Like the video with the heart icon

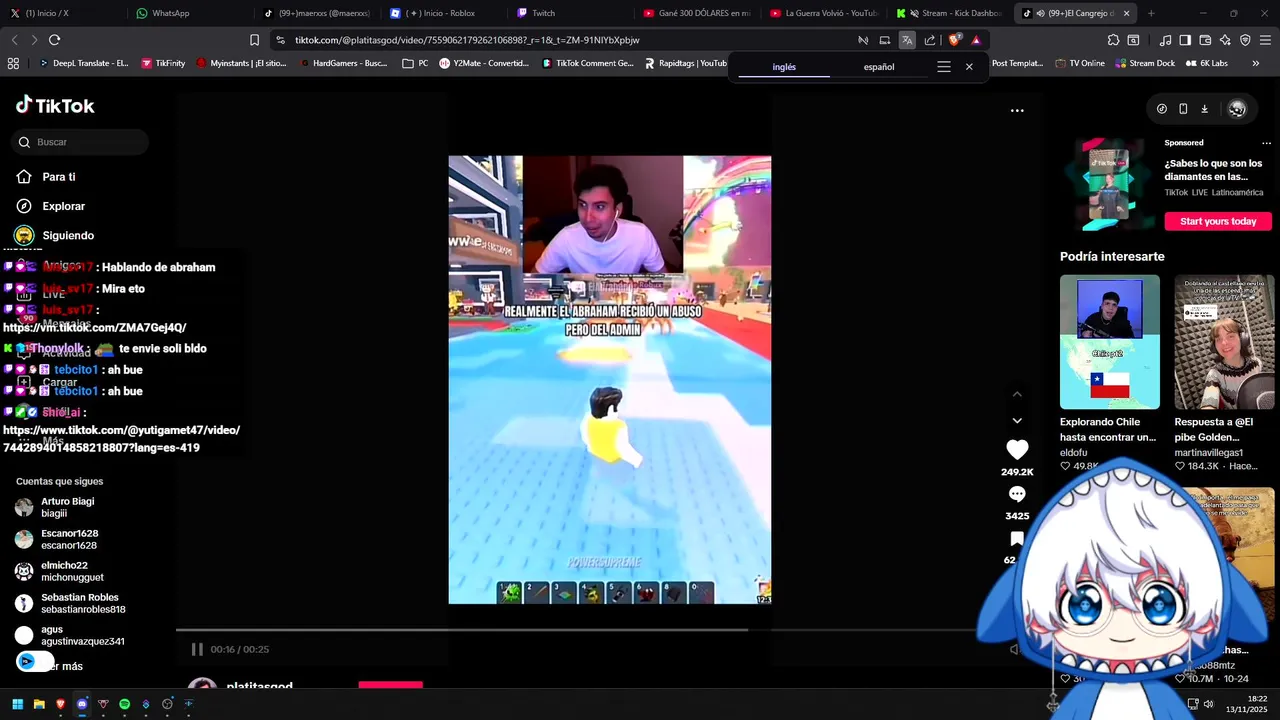(1017, 450)
